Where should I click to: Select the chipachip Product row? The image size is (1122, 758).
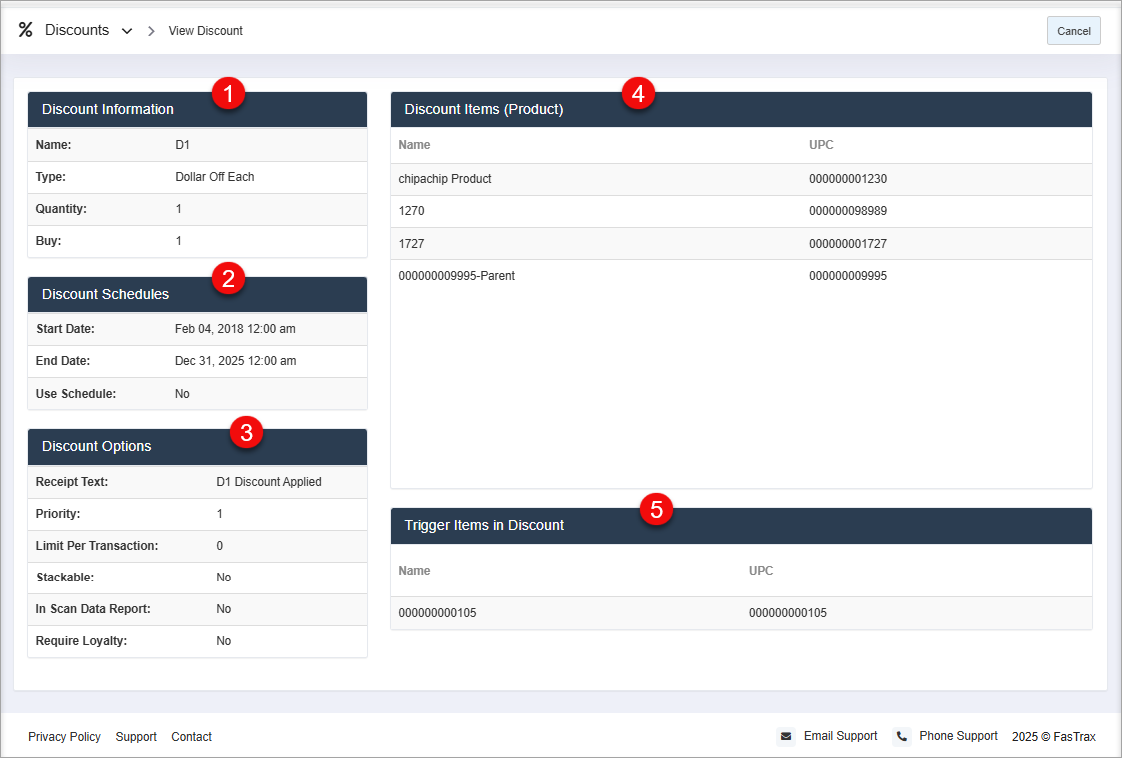pyautogui.click(x=445, y=179)
